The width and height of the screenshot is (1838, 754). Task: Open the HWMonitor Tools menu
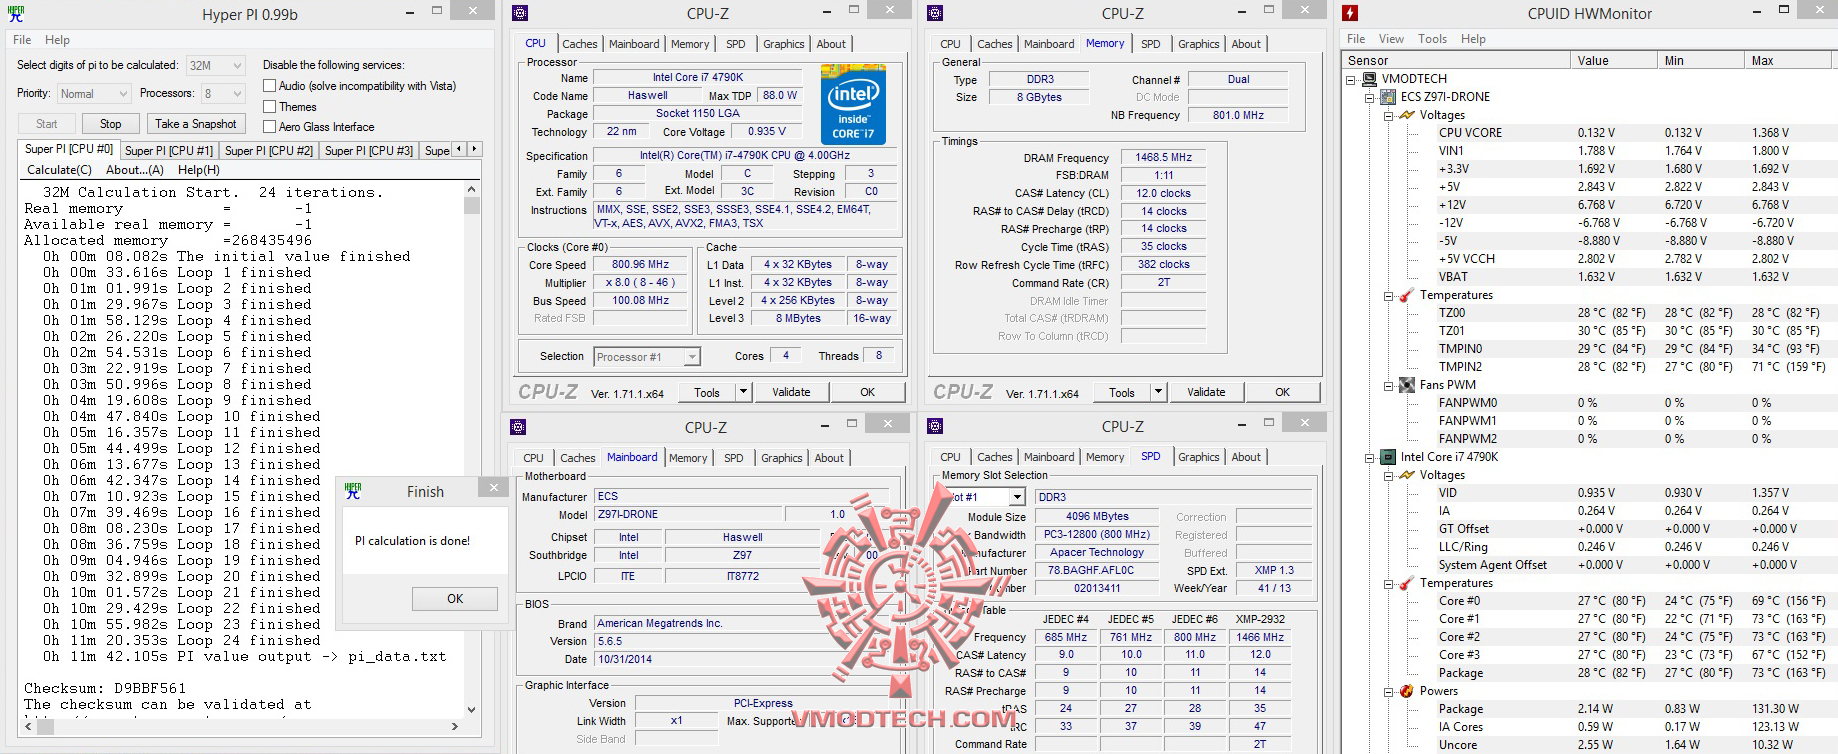(1432, 39)
